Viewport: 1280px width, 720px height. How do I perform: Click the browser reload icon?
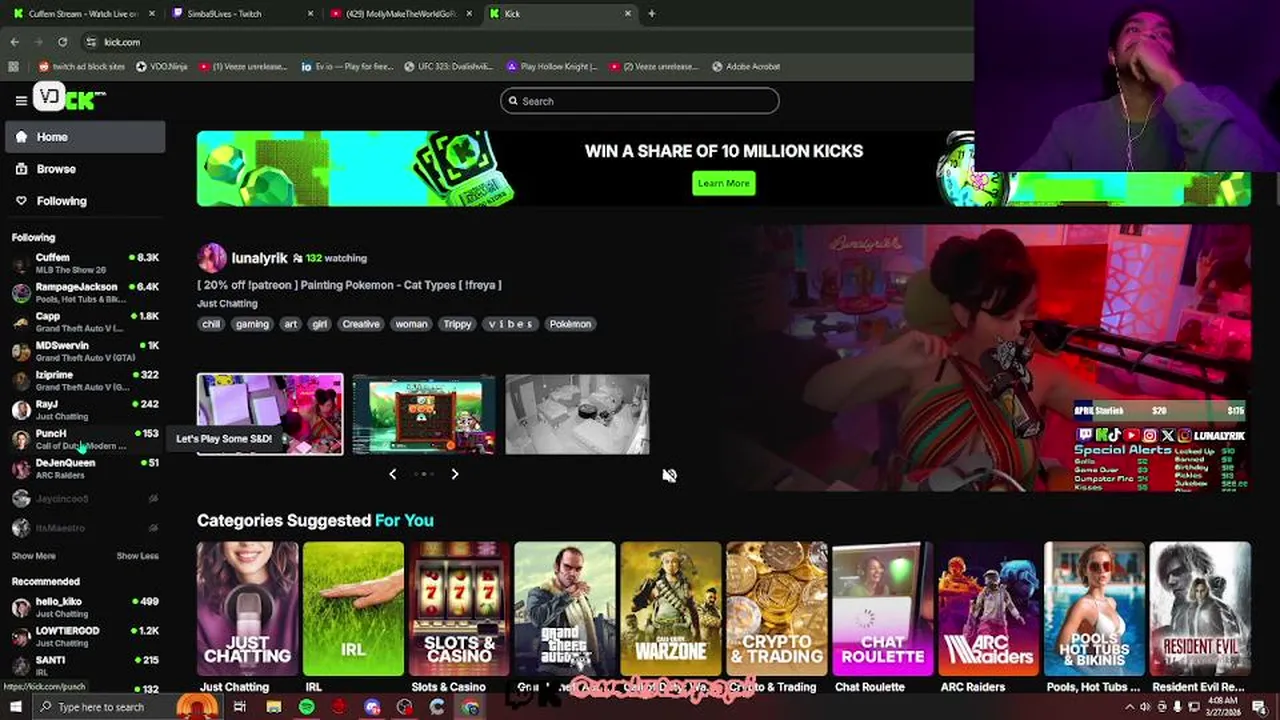62,42
